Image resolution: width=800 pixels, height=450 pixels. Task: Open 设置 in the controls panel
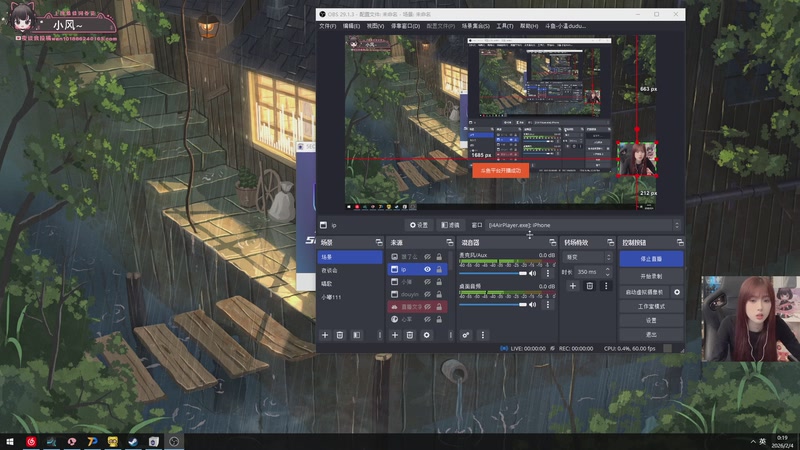point(651,320)
